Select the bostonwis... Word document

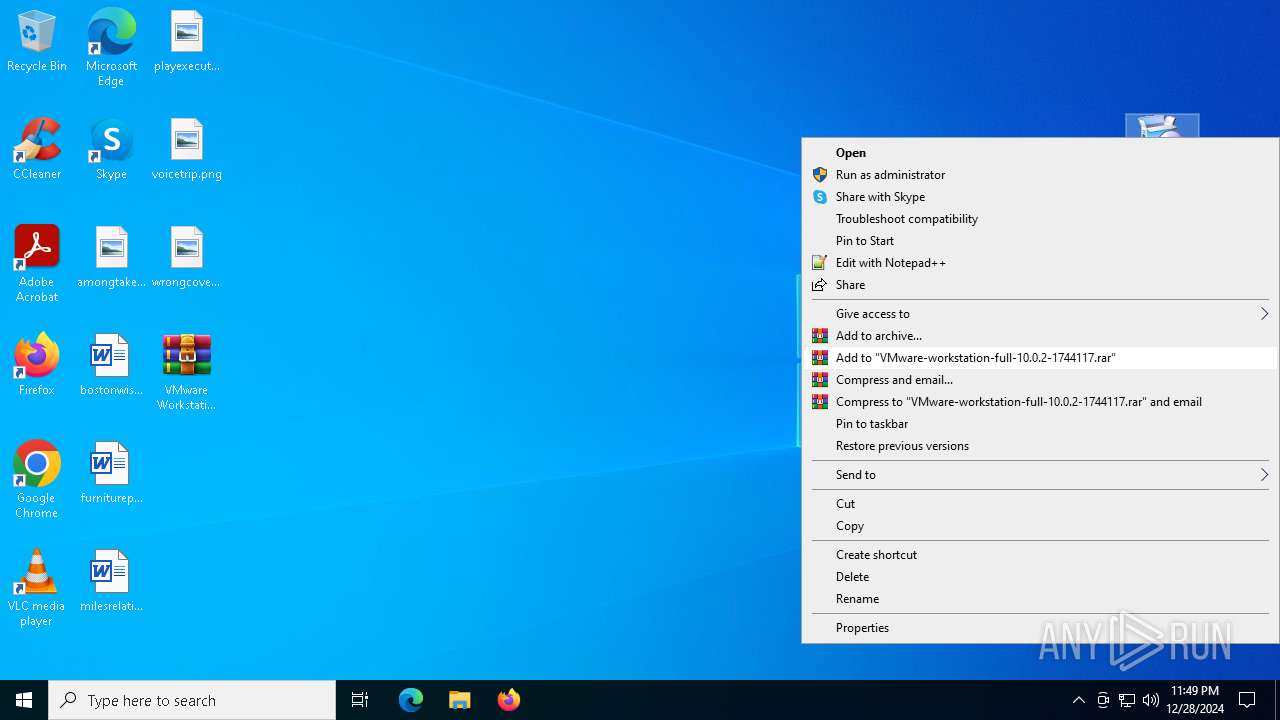pyautogui.click(x=111, y=365)
